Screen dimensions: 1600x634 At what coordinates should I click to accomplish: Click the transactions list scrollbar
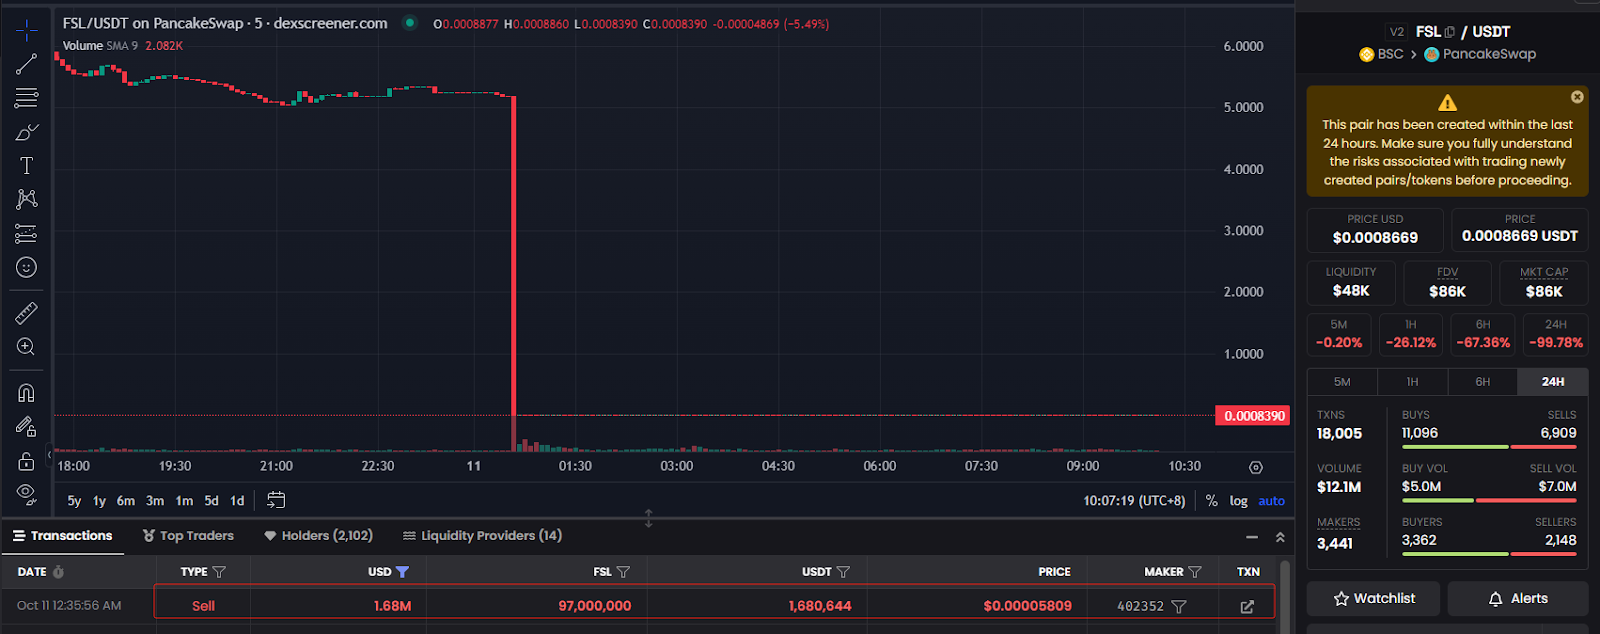(1285, 596)
